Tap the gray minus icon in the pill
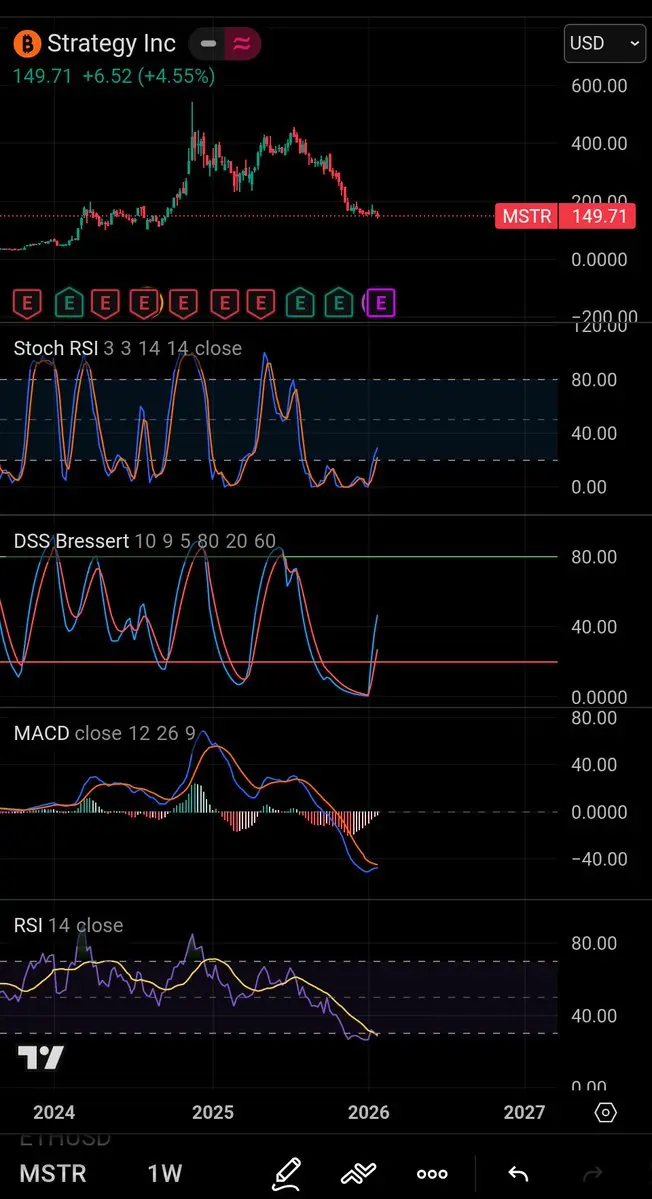Screen dimensions: 652x1199 pyautogui.click(x=208, y=44)
